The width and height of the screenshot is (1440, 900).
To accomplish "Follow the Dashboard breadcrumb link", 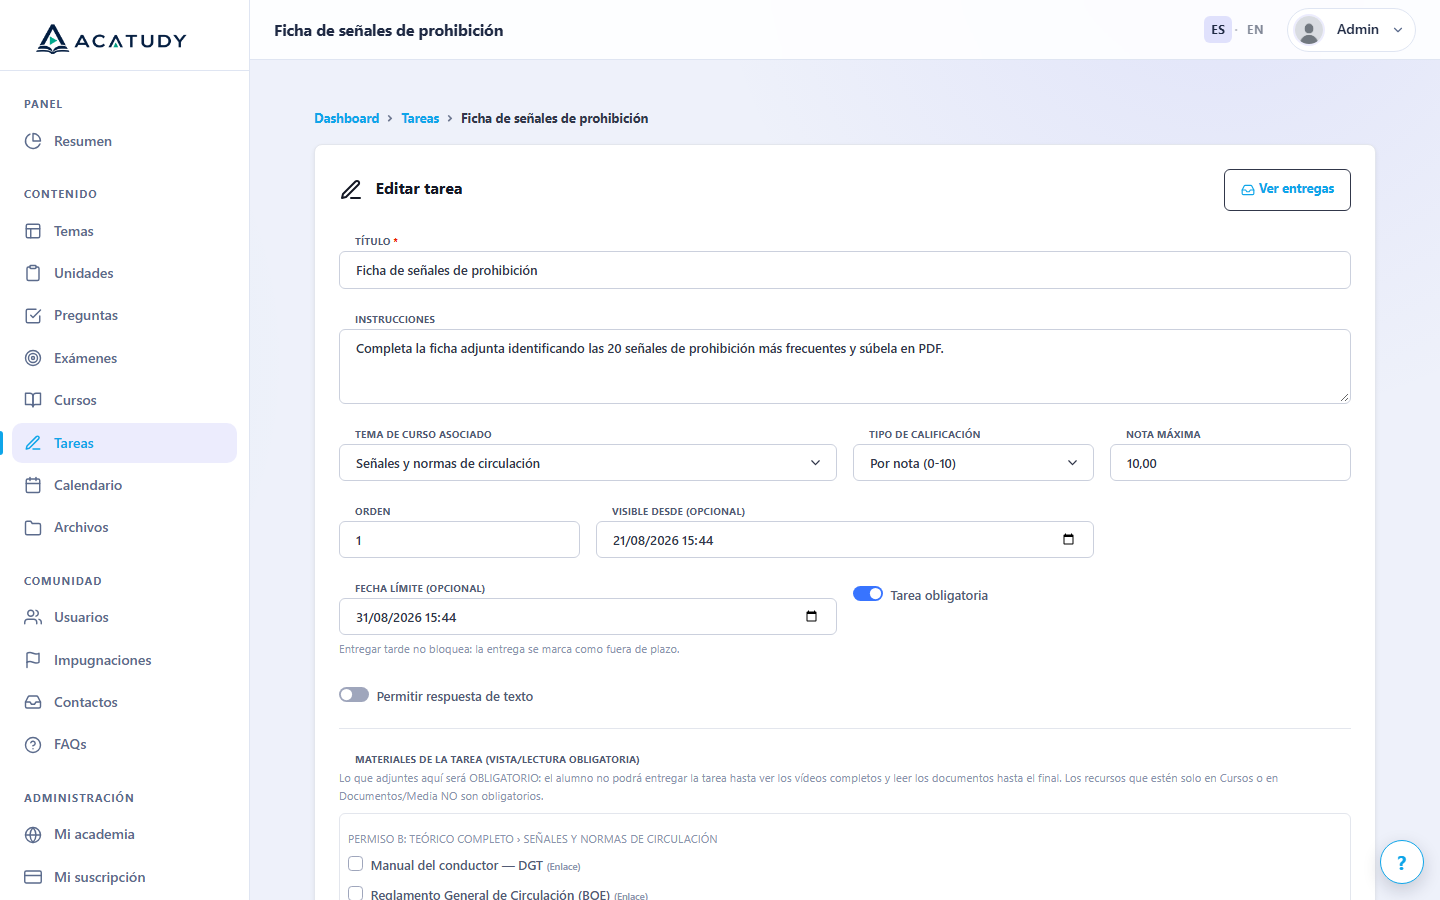I will click(x=347, y=118).
